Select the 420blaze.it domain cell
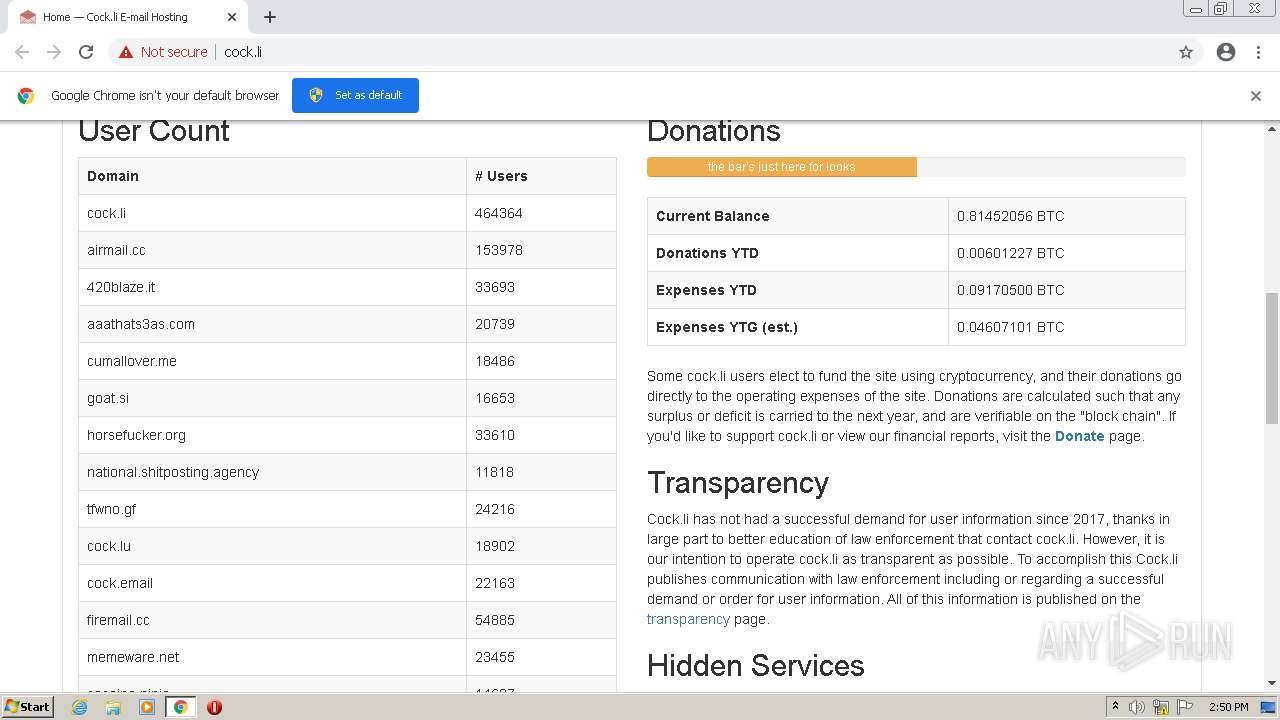 272,287
